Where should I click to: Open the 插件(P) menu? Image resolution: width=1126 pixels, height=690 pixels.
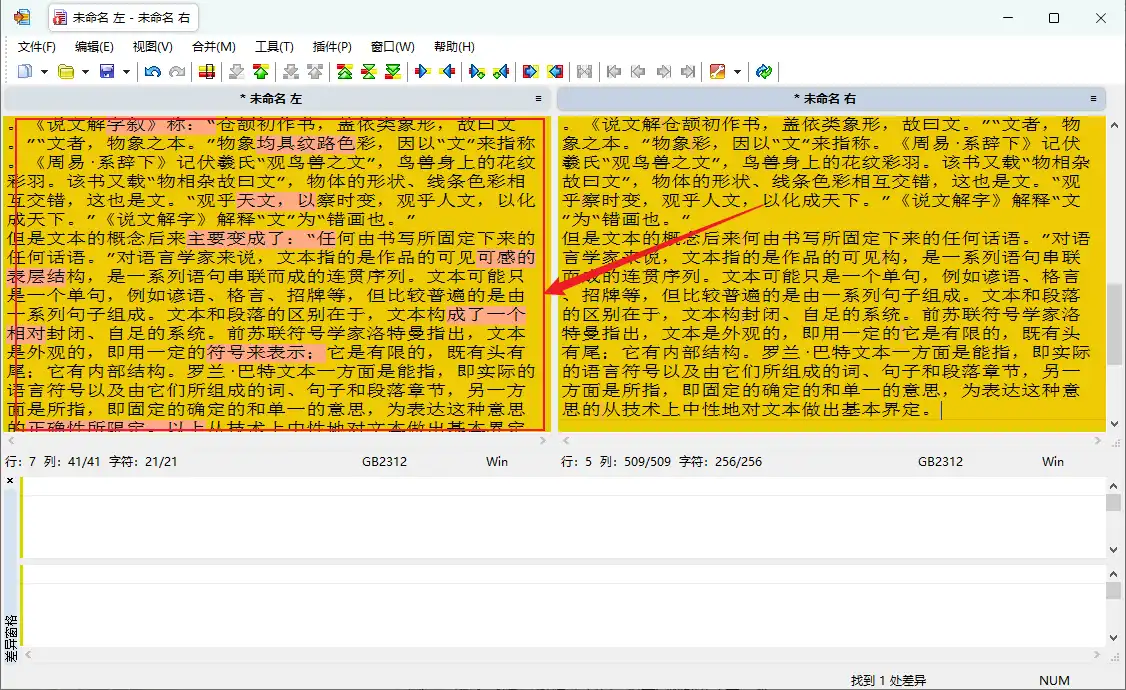point(332,46)
